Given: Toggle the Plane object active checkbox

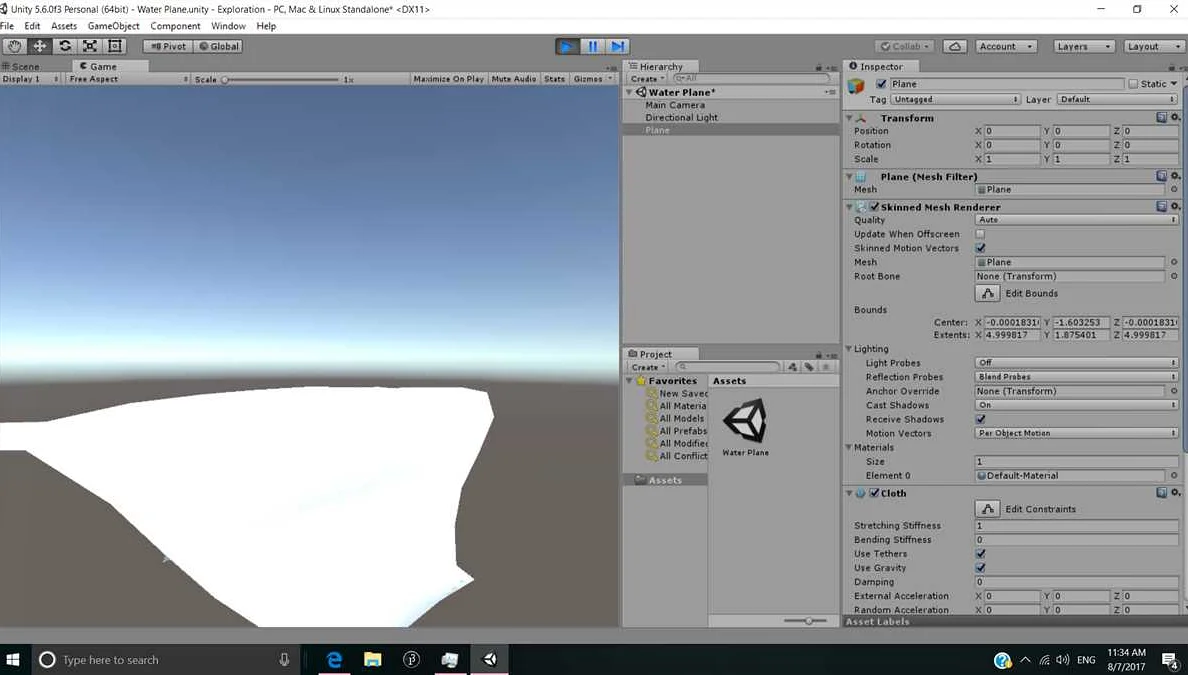Looking at the screenshot, I should point(881,84).
